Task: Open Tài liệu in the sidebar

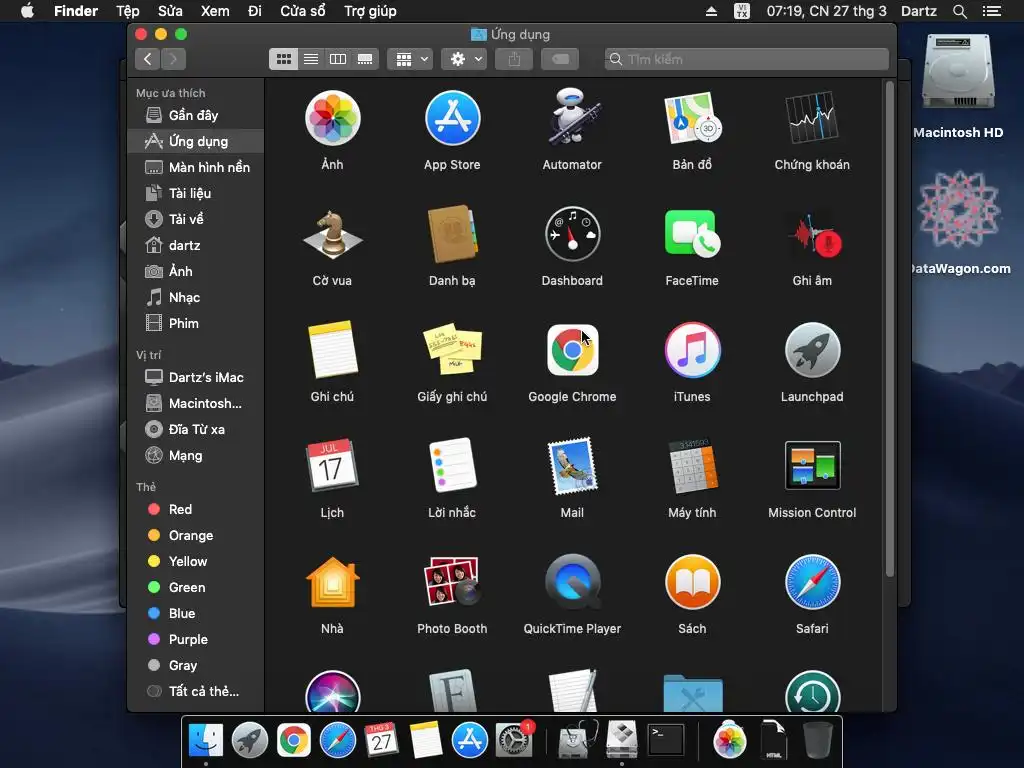Action: point(196,193)
